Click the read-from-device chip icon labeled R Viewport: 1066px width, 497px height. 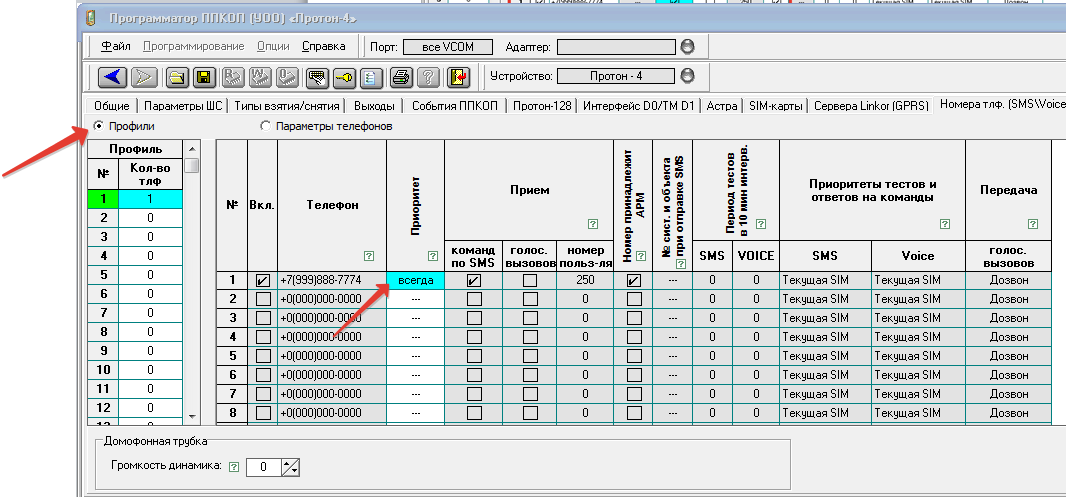pos(233,77)
